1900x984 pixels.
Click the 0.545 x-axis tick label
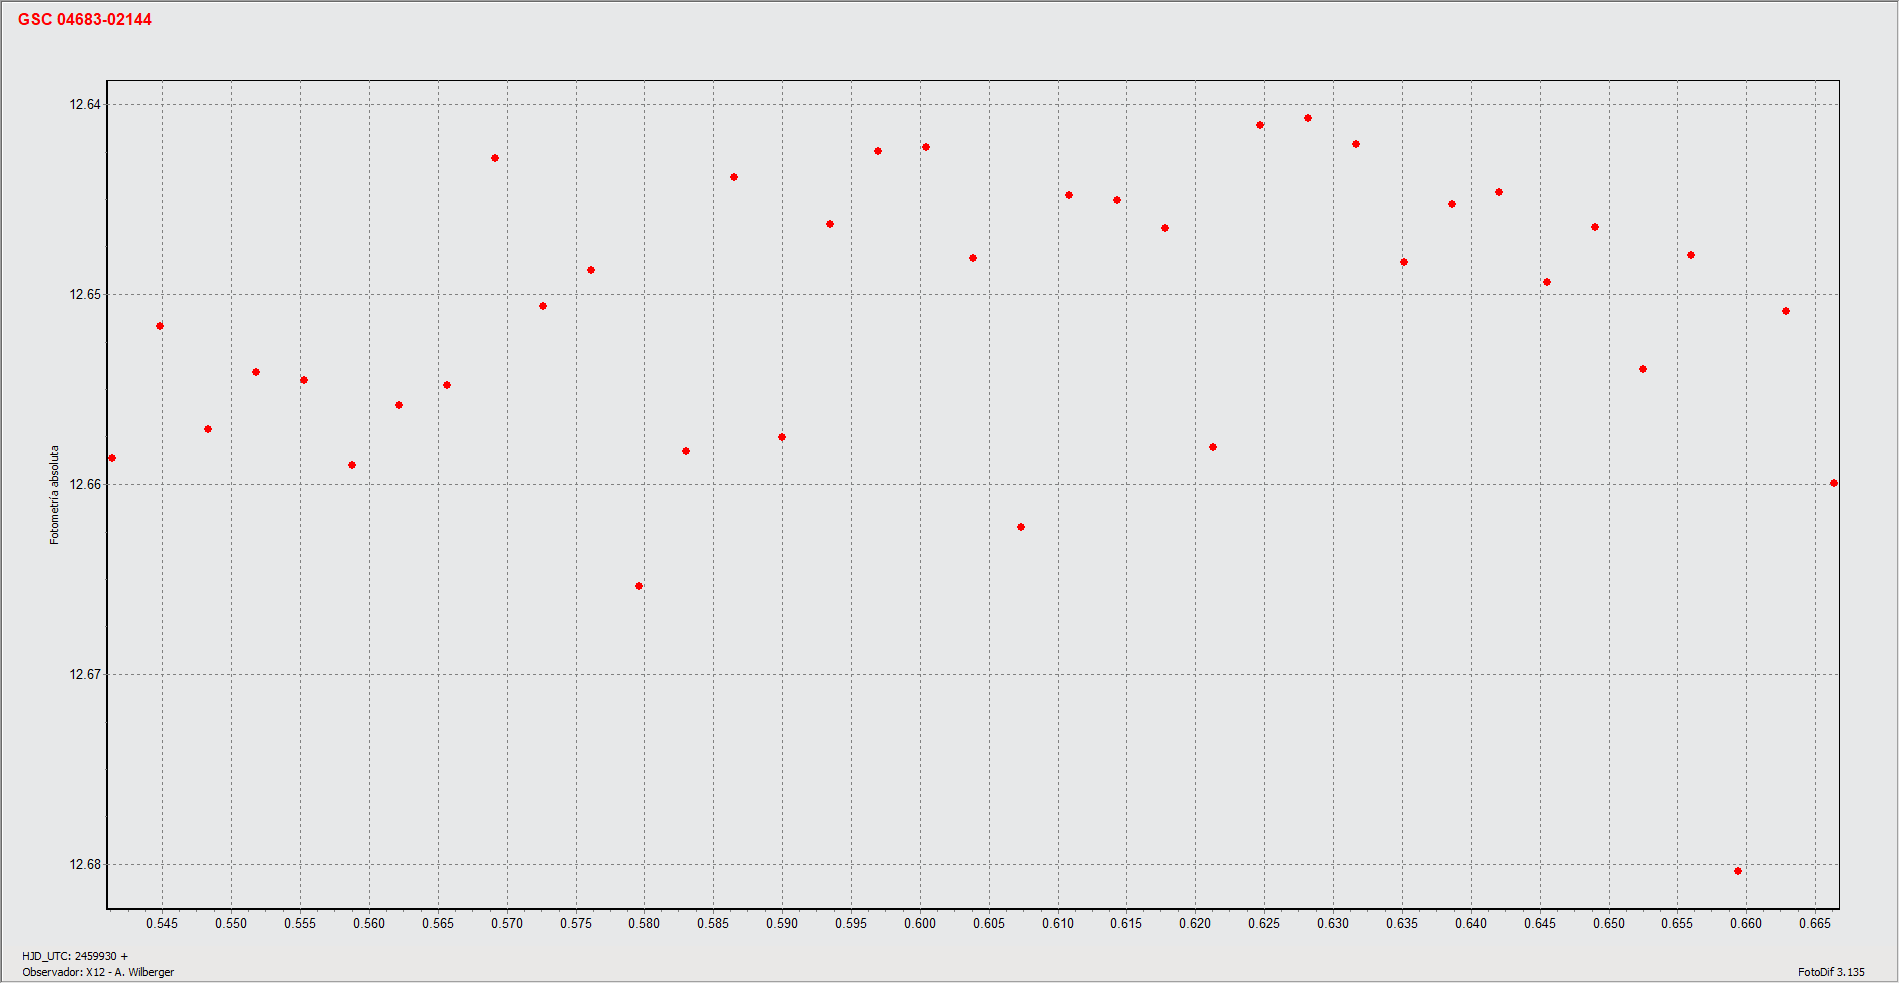click(162, 924)
